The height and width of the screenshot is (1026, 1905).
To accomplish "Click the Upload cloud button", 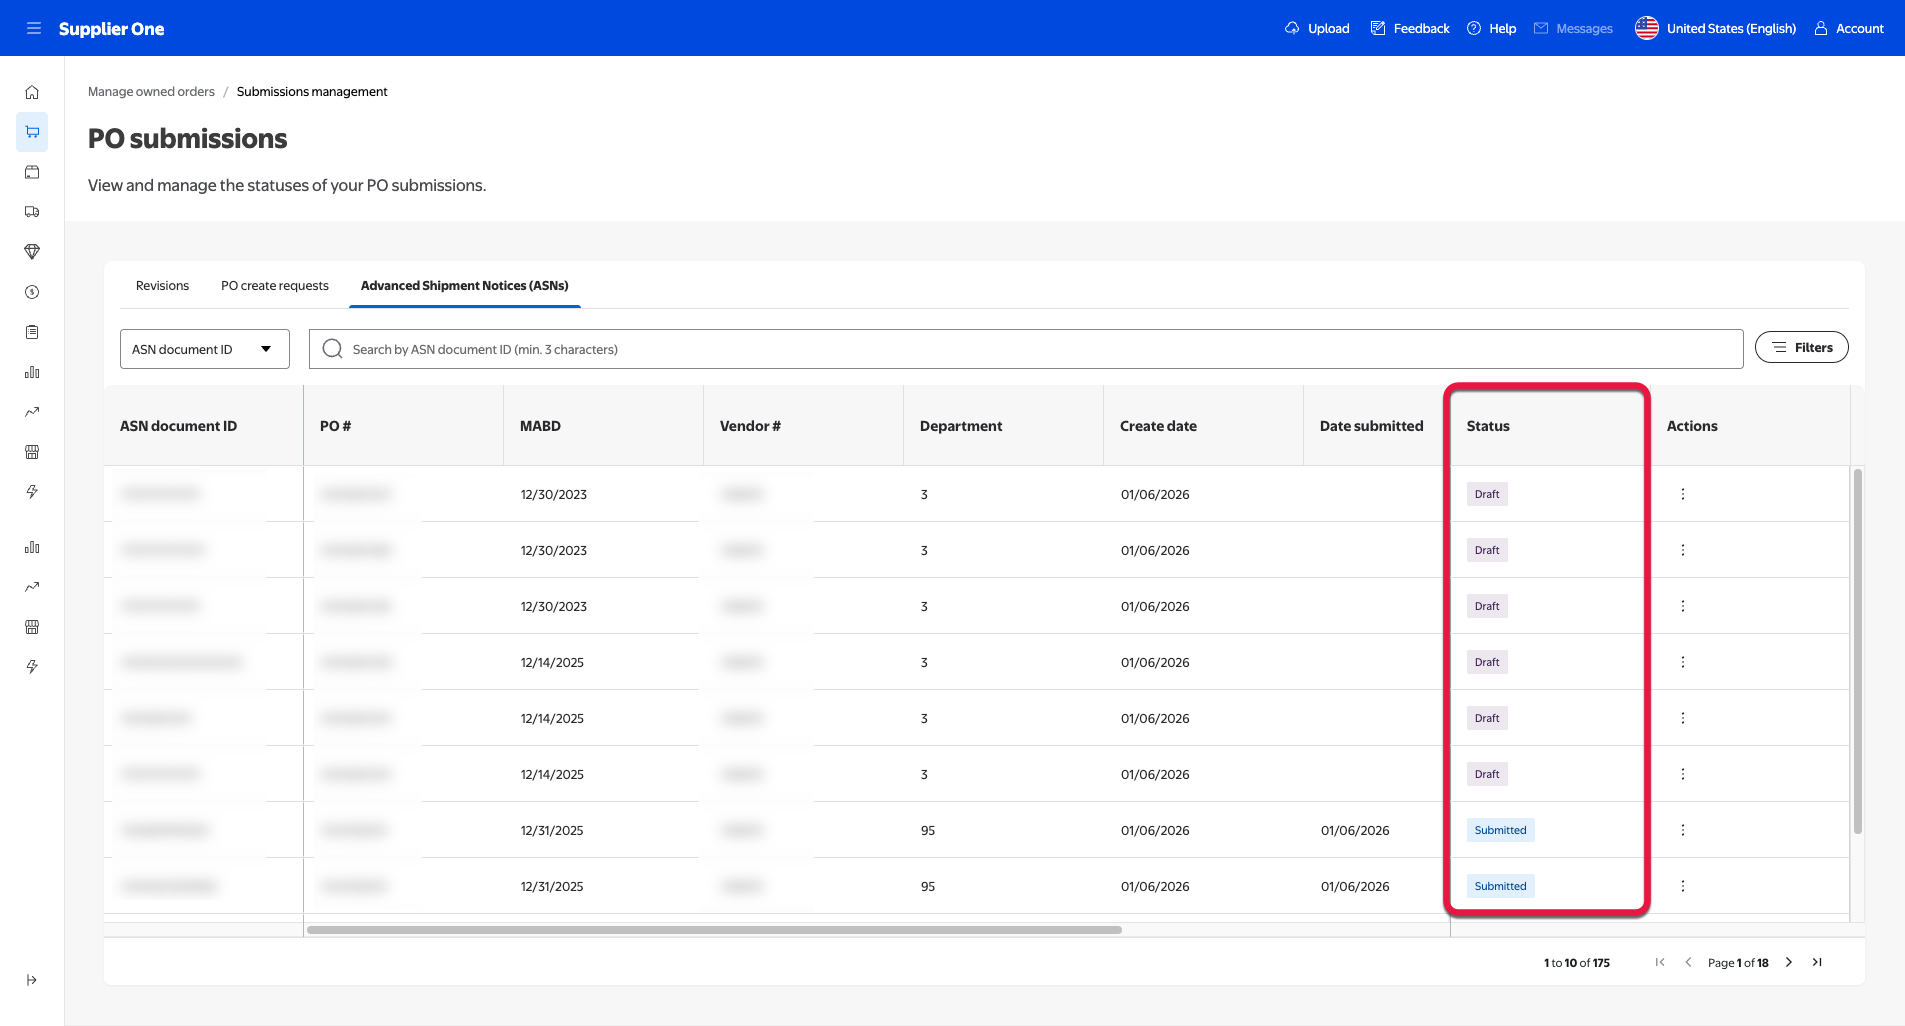I will click(1317, 28).
